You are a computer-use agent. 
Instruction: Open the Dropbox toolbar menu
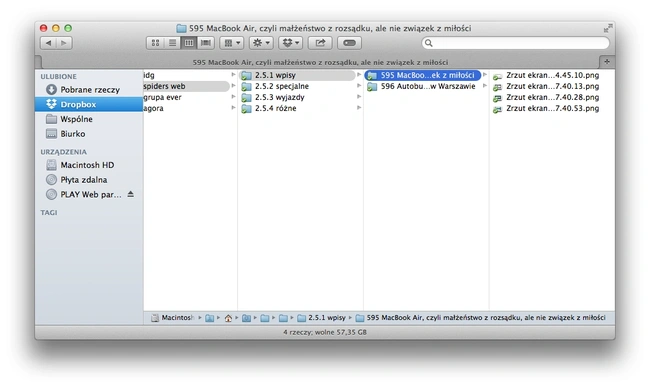[x=291, y=43]
